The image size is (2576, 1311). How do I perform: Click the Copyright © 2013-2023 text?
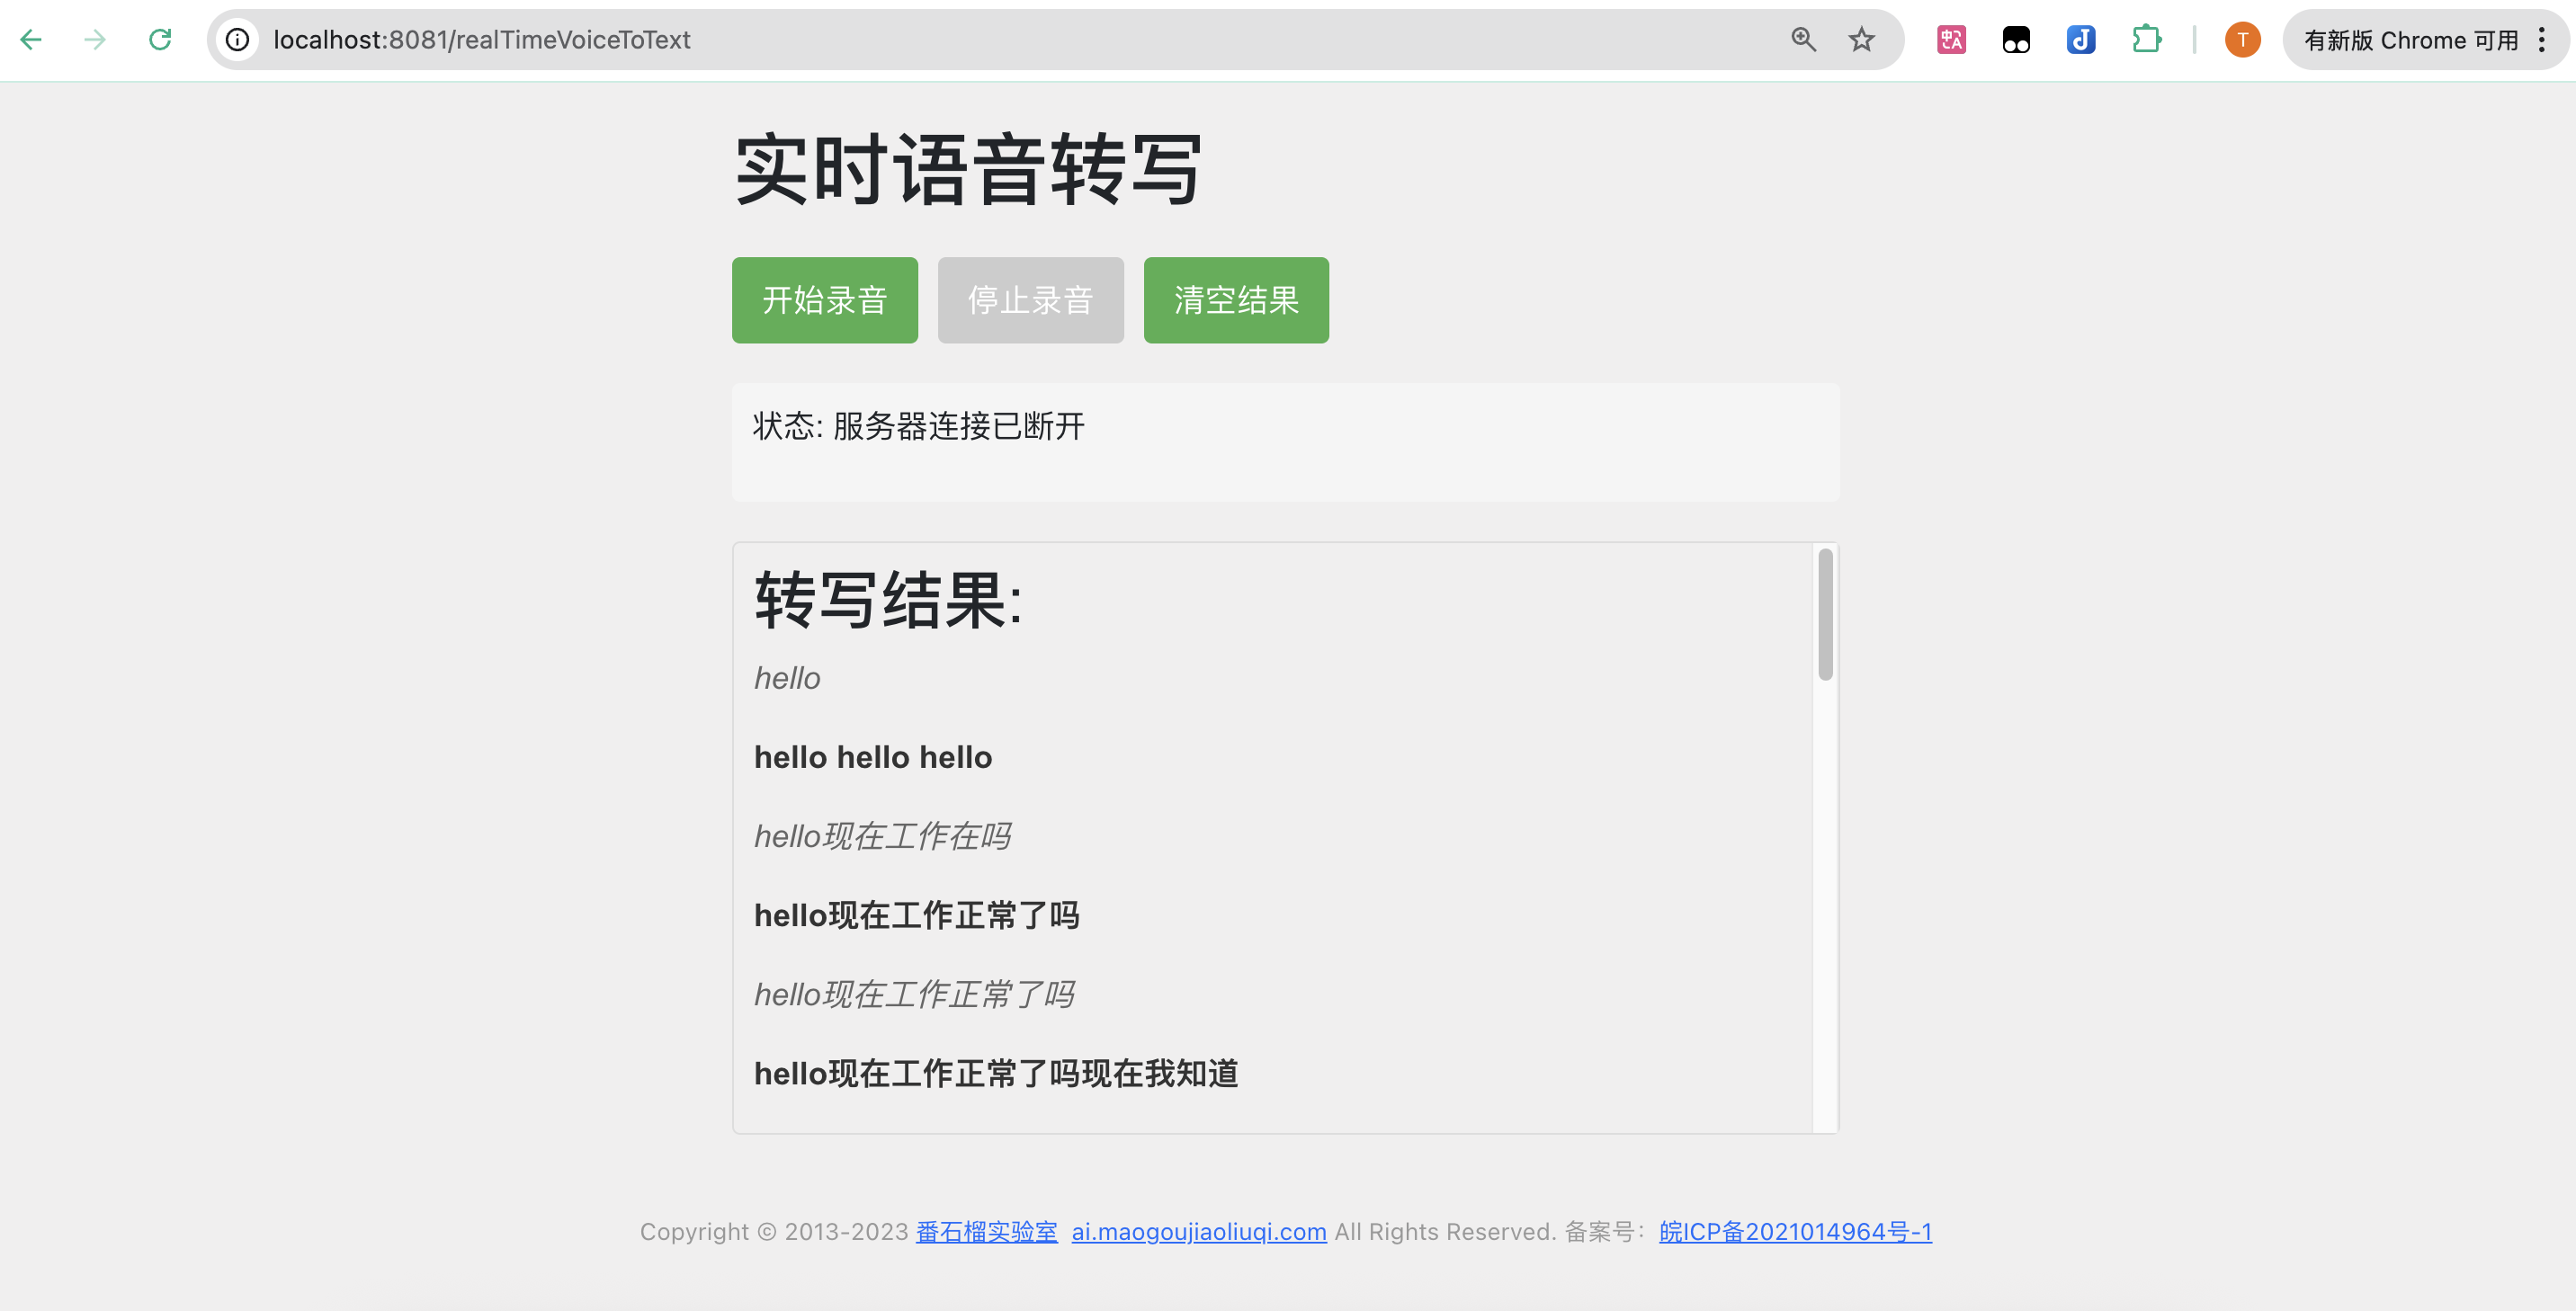tap(774, 1231)
